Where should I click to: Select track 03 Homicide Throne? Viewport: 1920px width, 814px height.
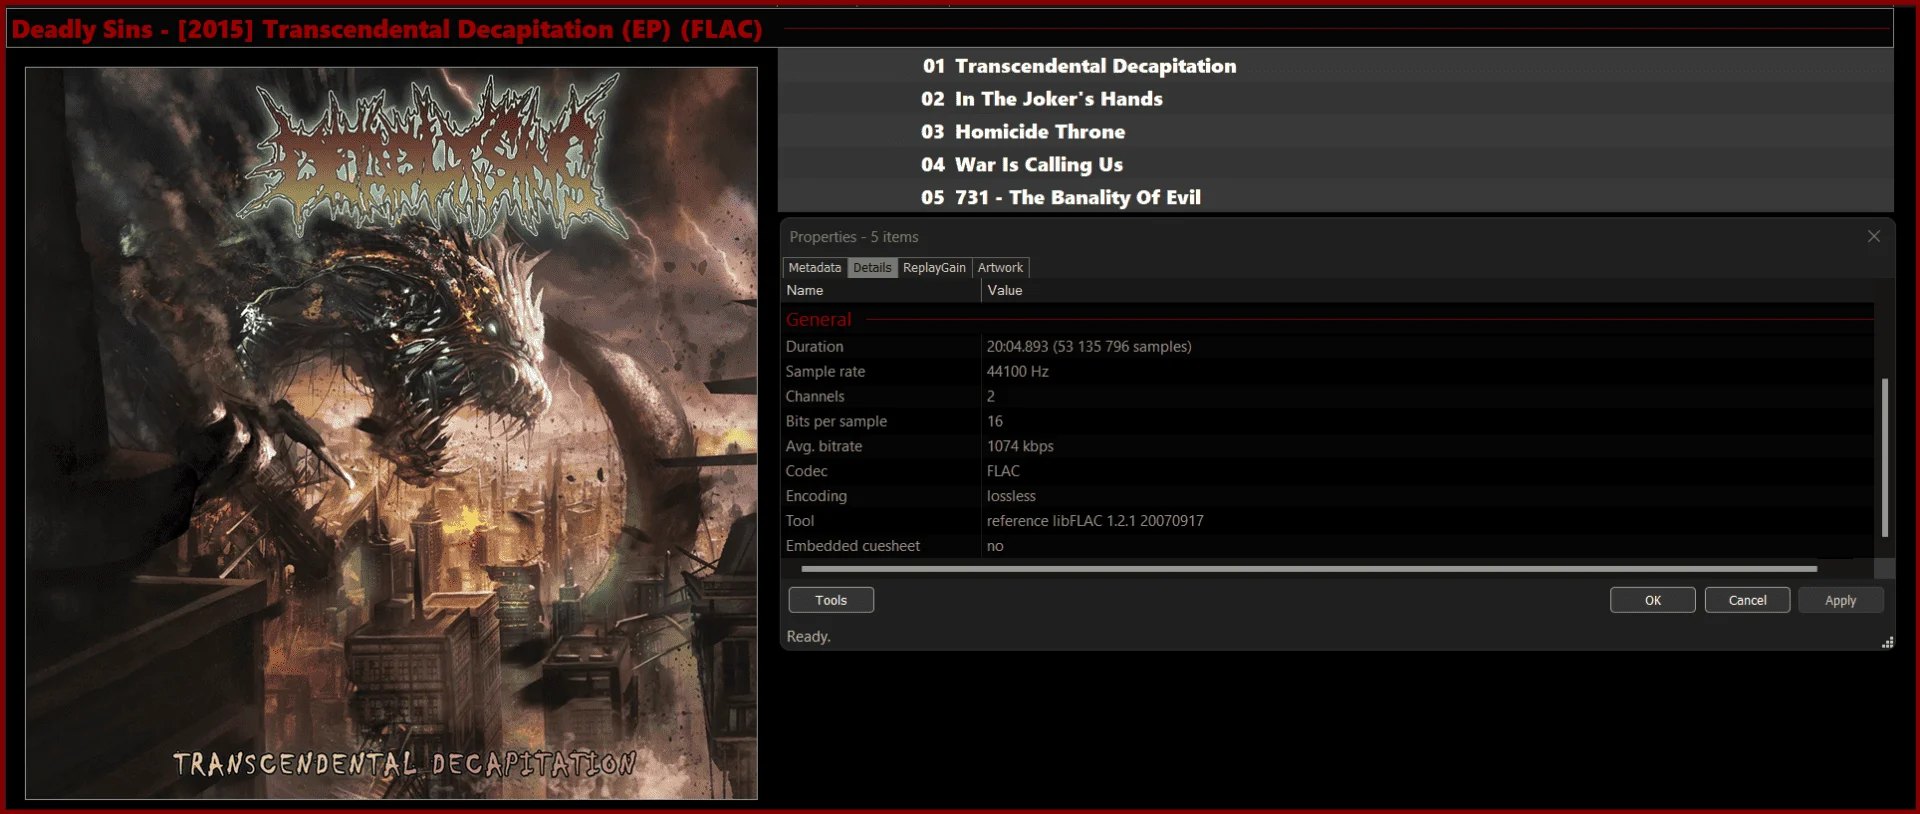click(1336, 132)
